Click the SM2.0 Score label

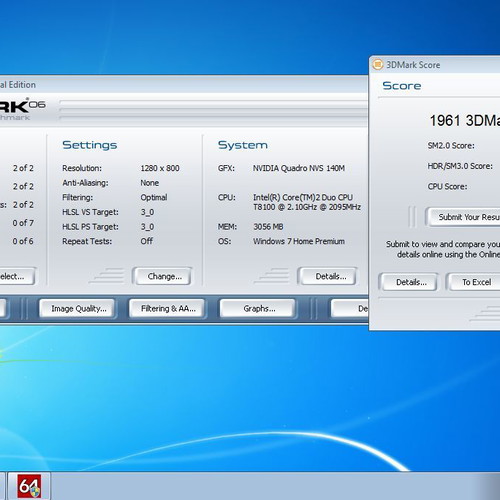click(x=451, y=146)
